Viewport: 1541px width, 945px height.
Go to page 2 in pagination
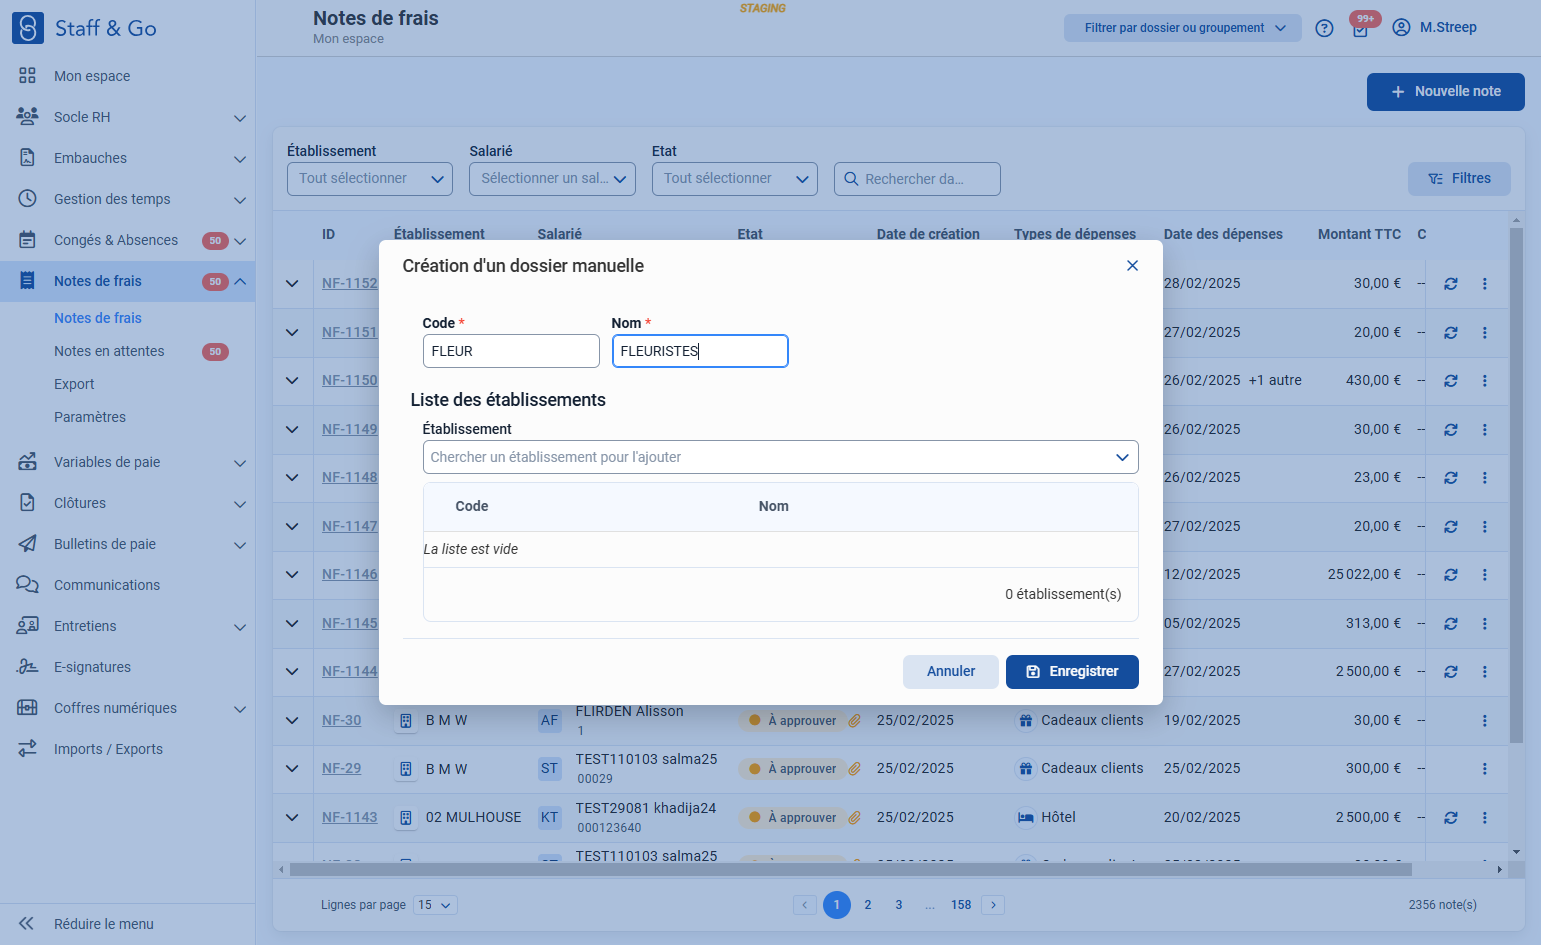pyautogui.click(x=868, y=905)
